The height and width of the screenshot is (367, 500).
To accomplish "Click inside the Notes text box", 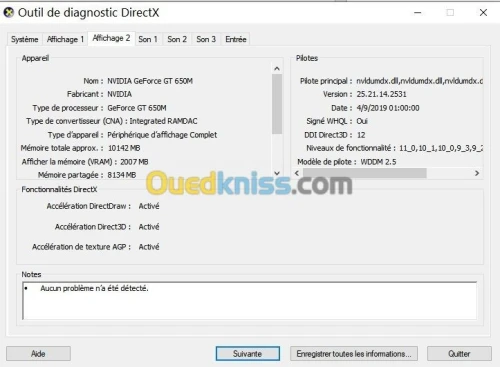I will click(250, 301).
